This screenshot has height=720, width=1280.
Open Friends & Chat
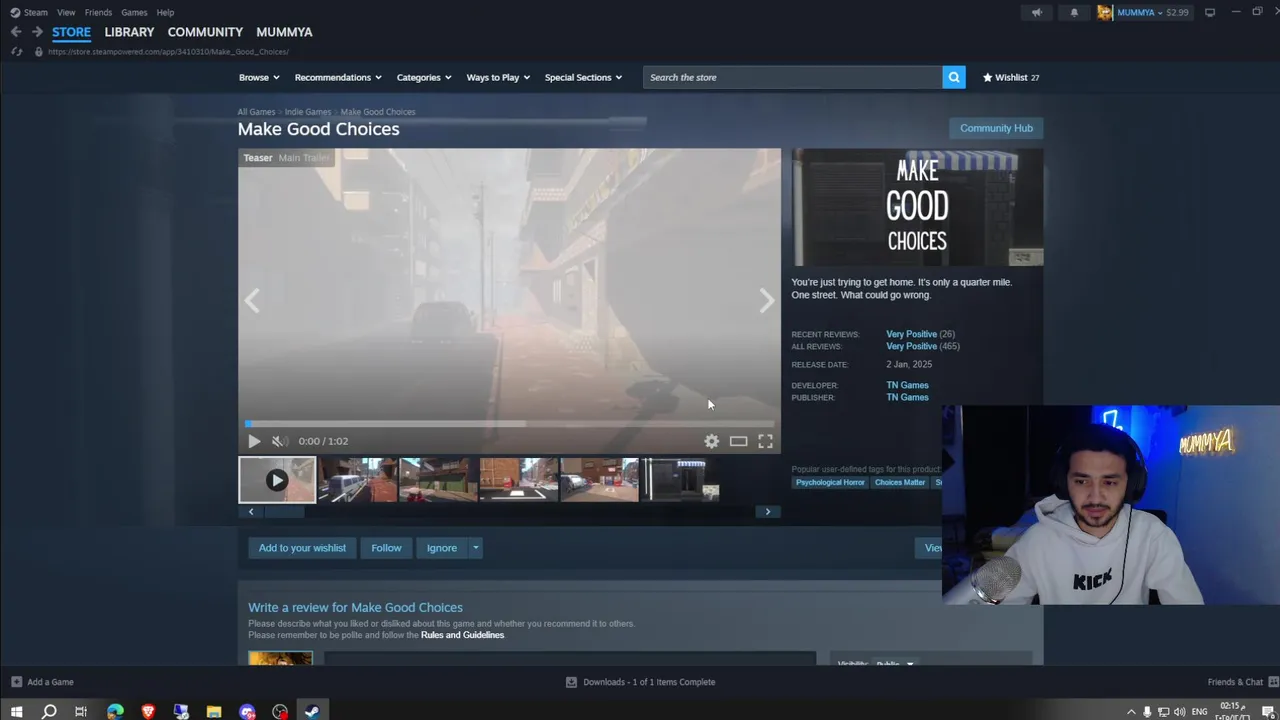pos(1241,682)
